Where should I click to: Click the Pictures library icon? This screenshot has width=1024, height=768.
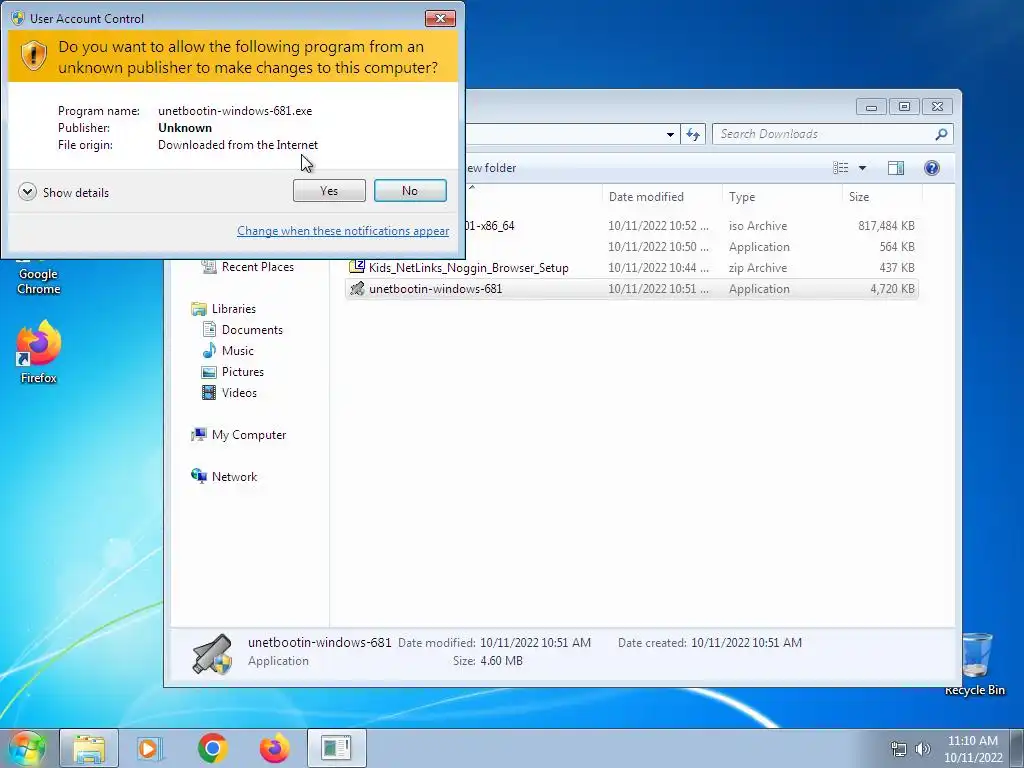(209, 372)
